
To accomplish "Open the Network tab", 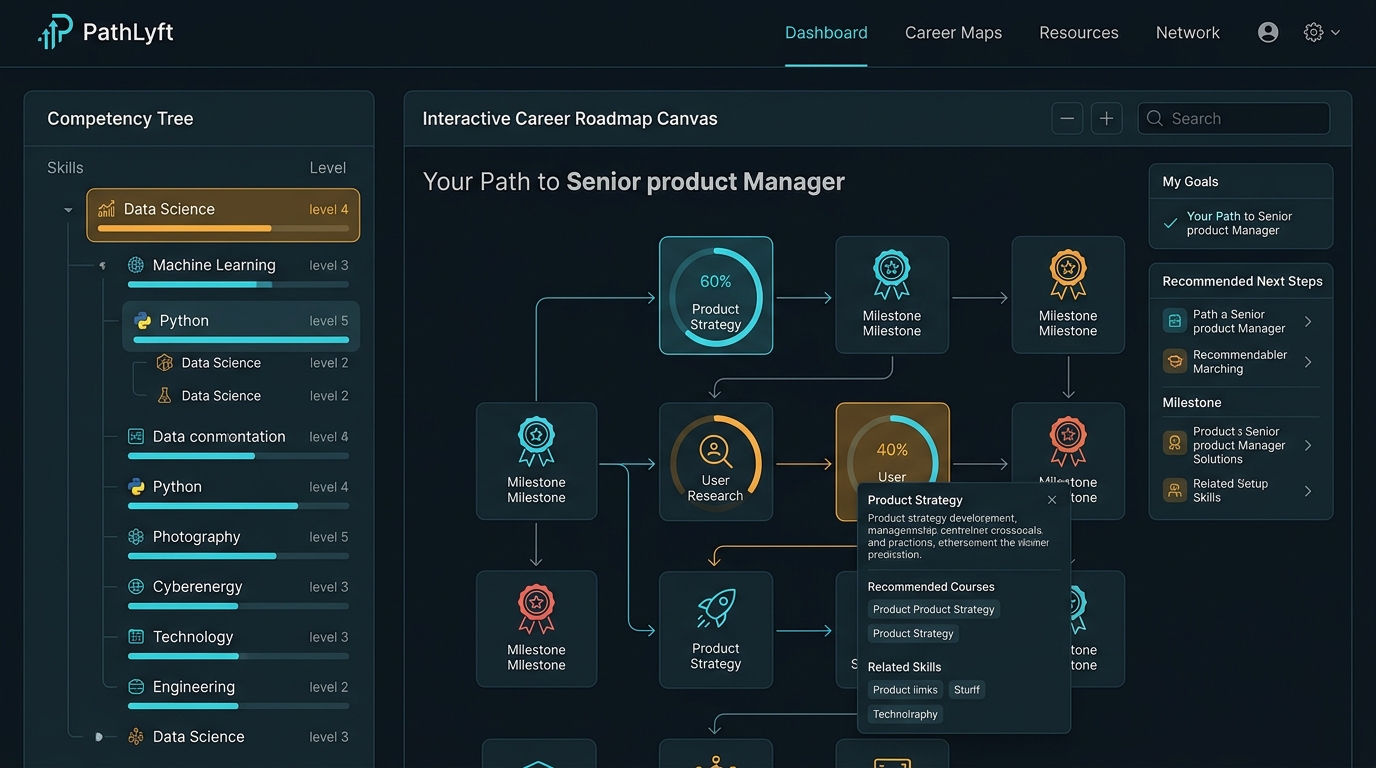I will point(1188,33).
